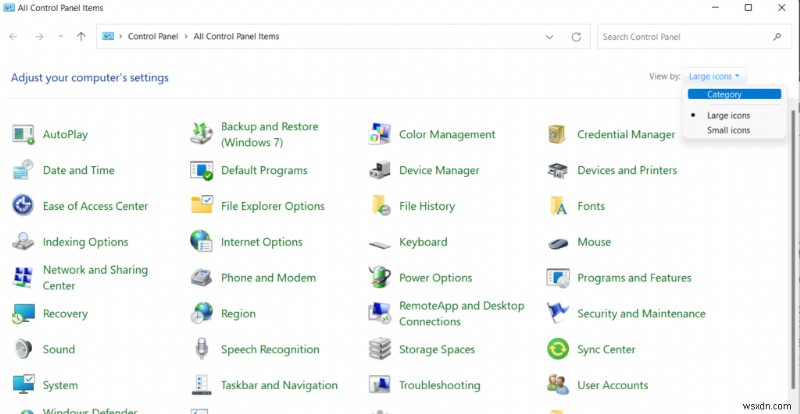The height and width of the screenshot is (414, 800).
Task: Open the Date and Time calendar icon
Action: tap(23, 170)
